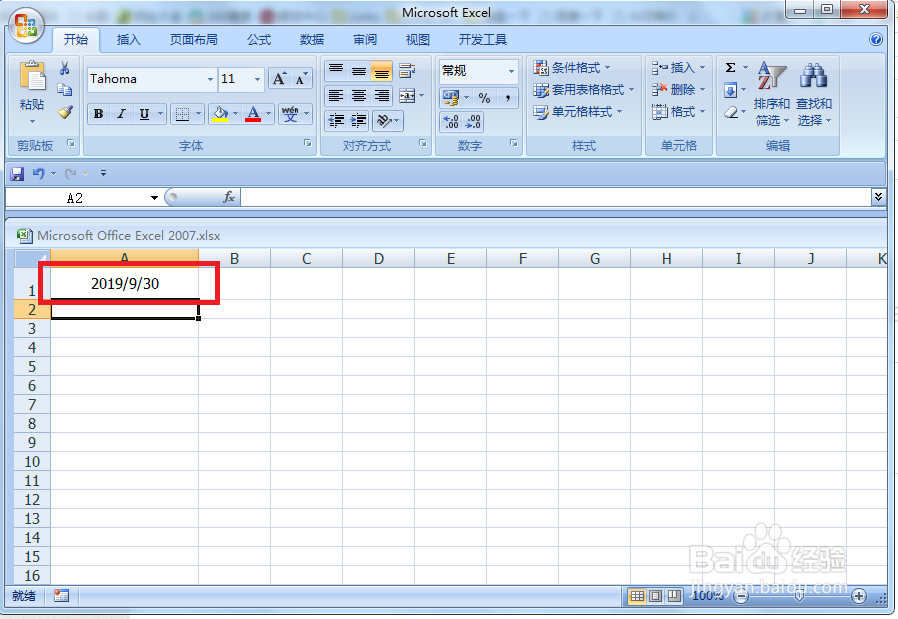Toggle top vertical alignment
This screenshot has height=619, width=898.
pyautogui.click(x=336, y=71)
